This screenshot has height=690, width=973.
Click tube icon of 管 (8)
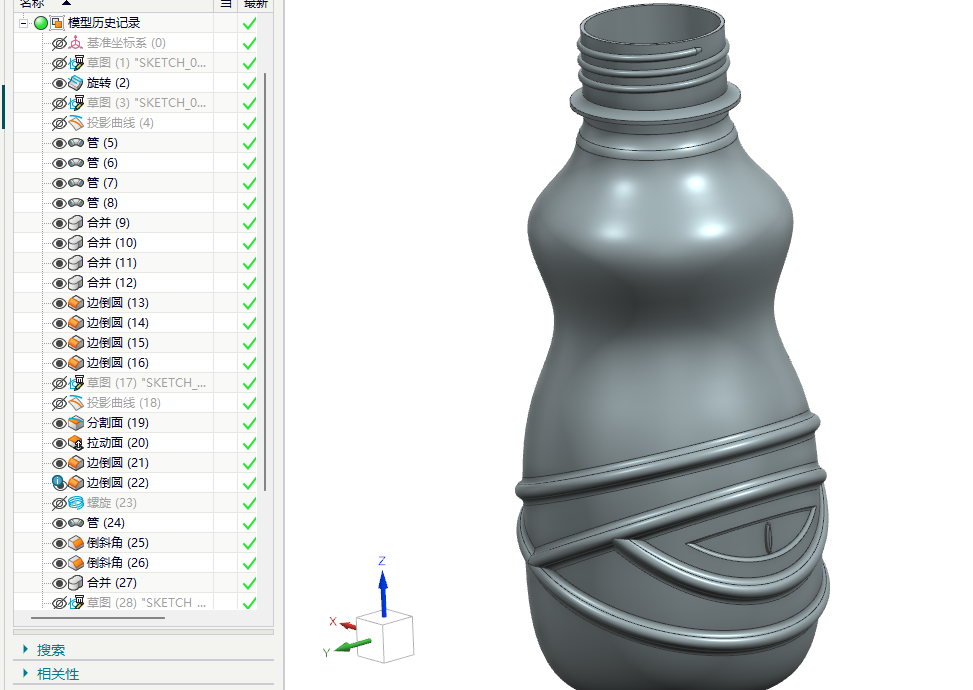click(x=76, y=203)
